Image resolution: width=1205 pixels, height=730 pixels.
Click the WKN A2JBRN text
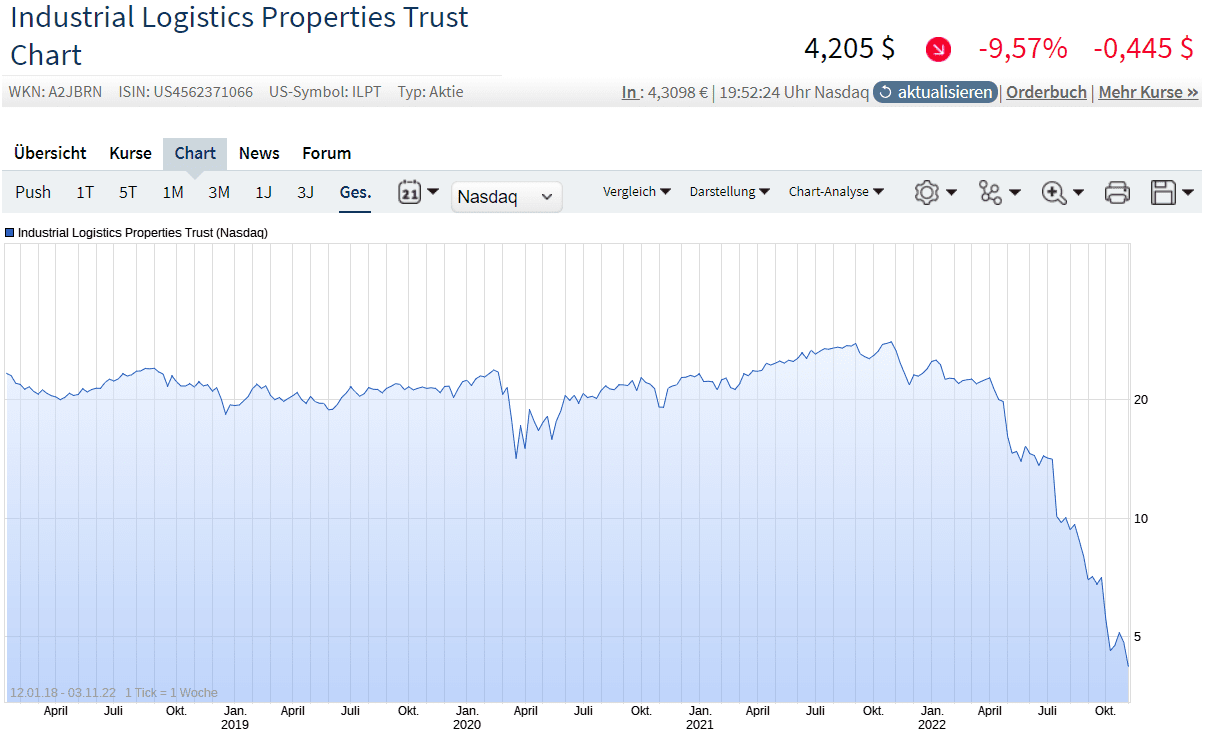click(55, 92)
